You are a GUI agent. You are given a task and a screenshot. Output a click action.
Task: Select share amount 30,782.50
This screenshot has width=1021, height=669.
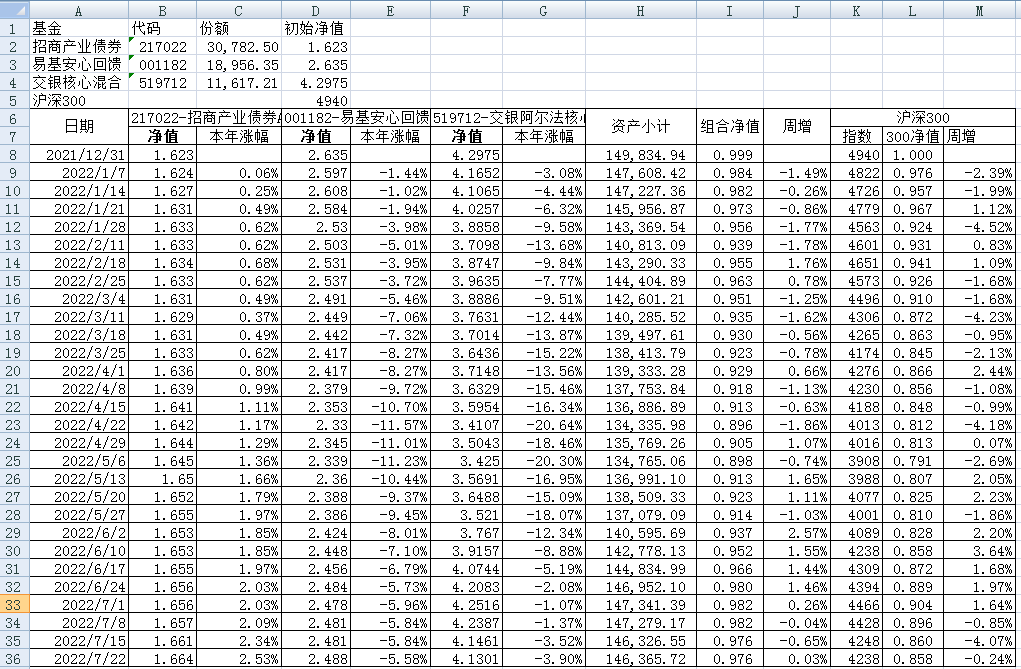[239, 47]
